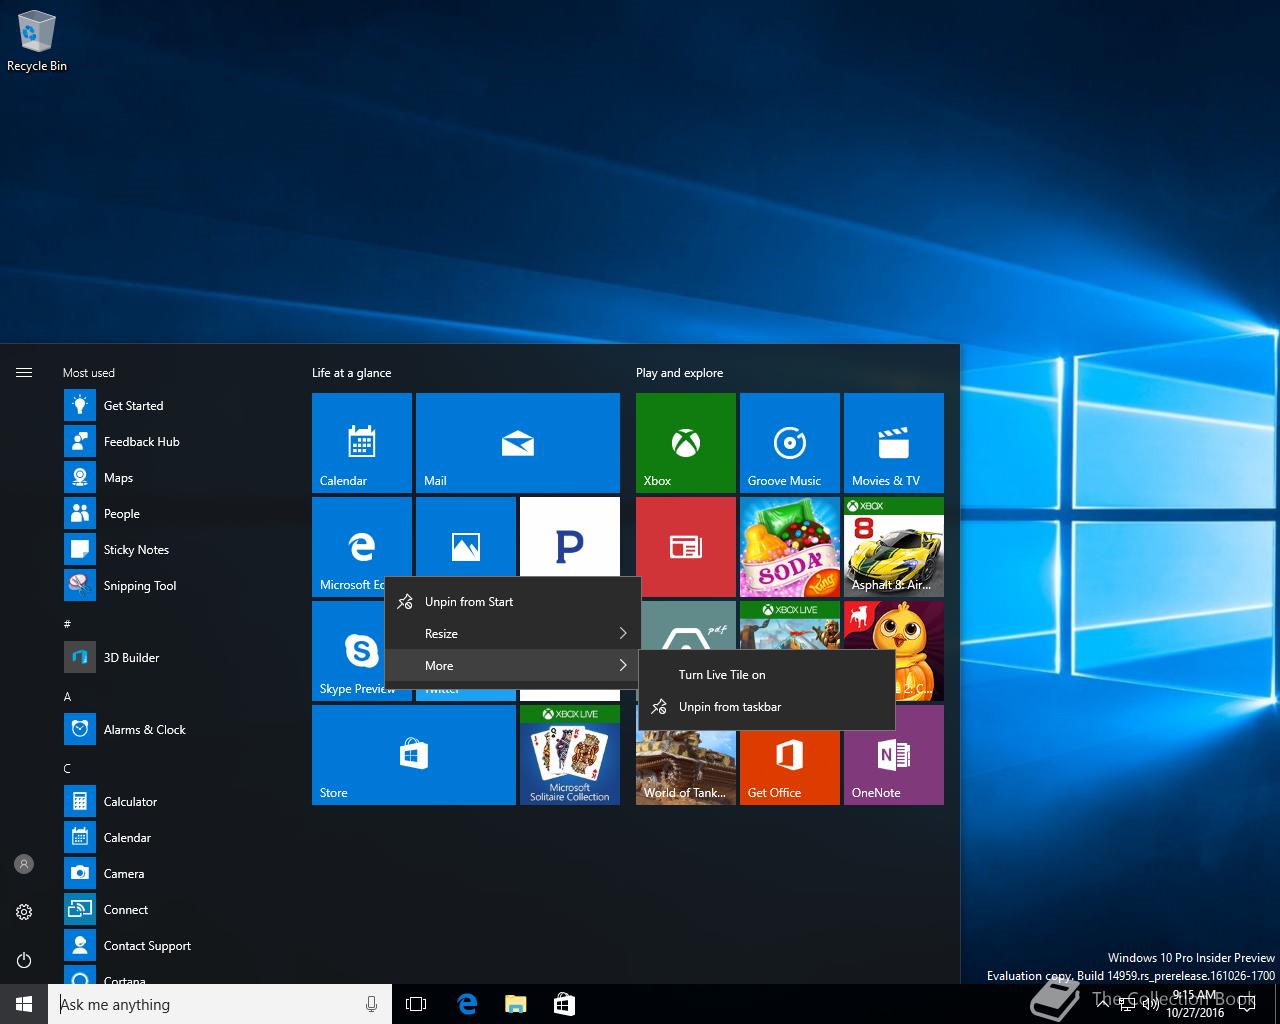Open the Photos tile
This screenshot has height=1024, width=1280.
466,537
